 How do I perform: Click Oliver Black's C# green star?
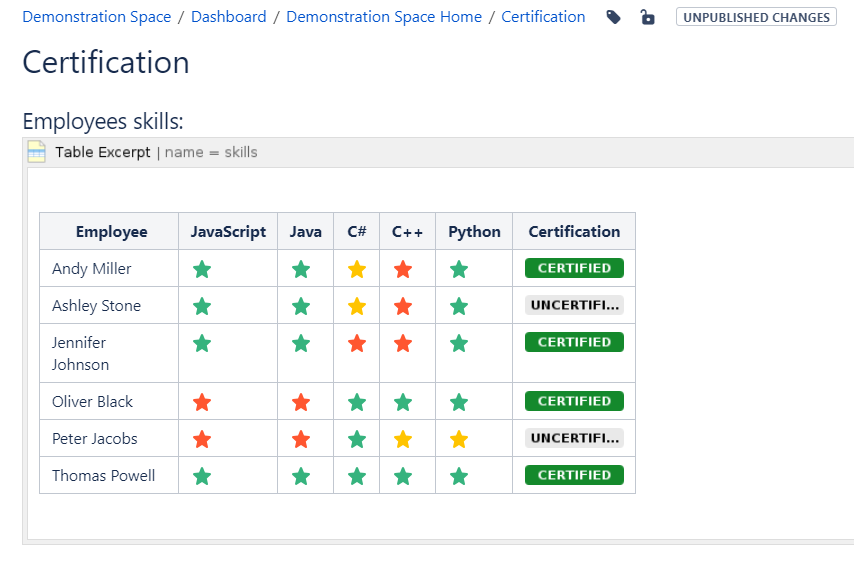click(357, 402)
